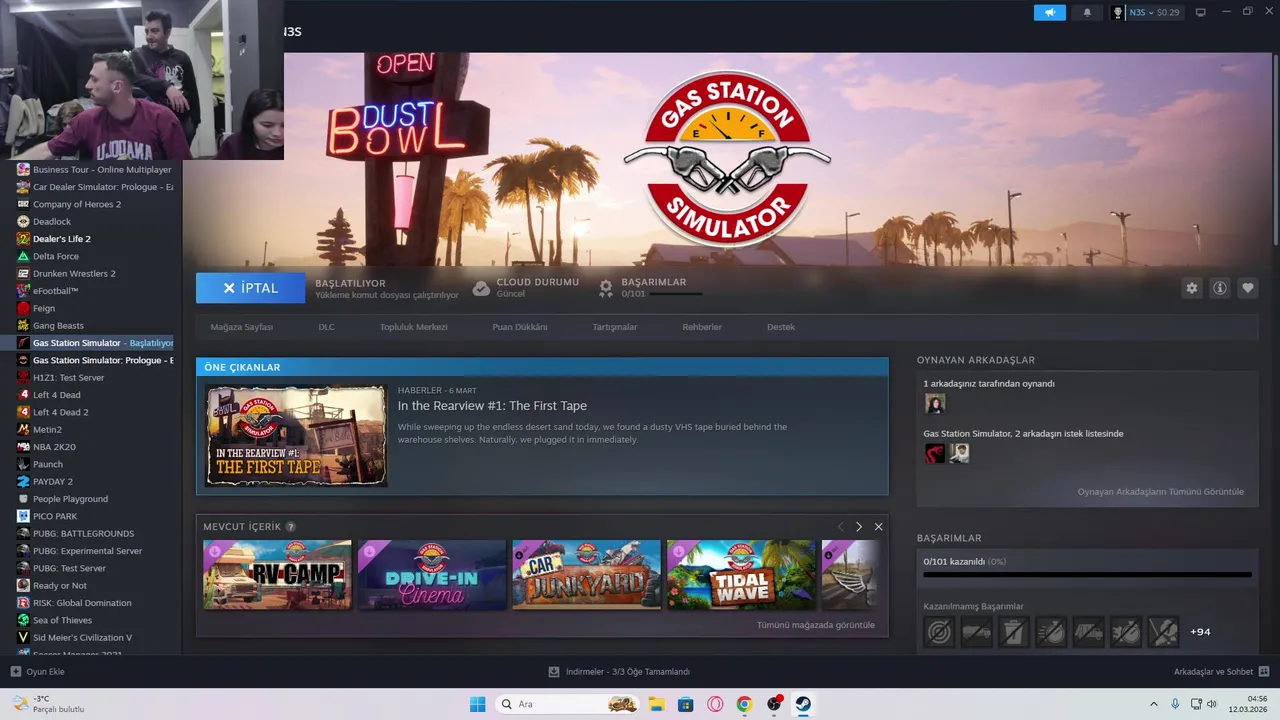The height and width of the screenshot is (720, 1280).
Task: Open the Tartışmalar tab
Action: pyautogui.click(x=615, y=327)
